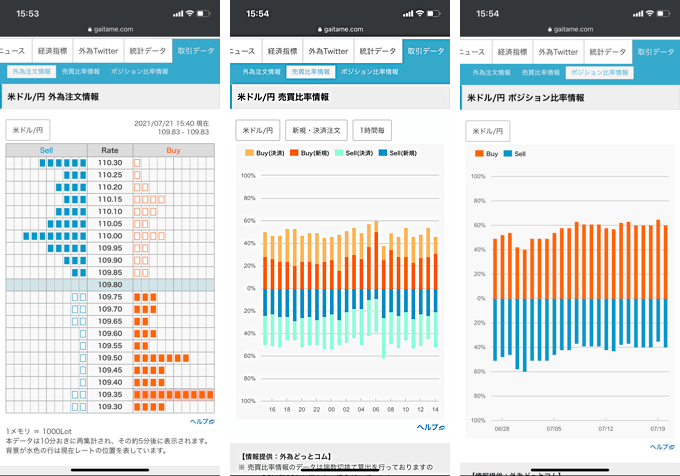The width and height of the screenshot is (680, 476).
Task: Open the 外為Twitter tab on the 売買比率情報 screen
Action: [328, 51]
